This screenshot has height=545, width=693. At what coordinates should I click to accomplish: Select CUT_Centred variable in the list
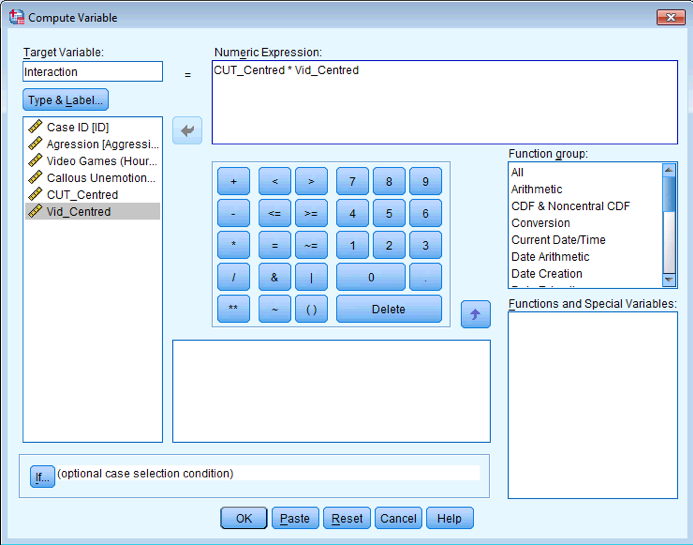[82, 195]
